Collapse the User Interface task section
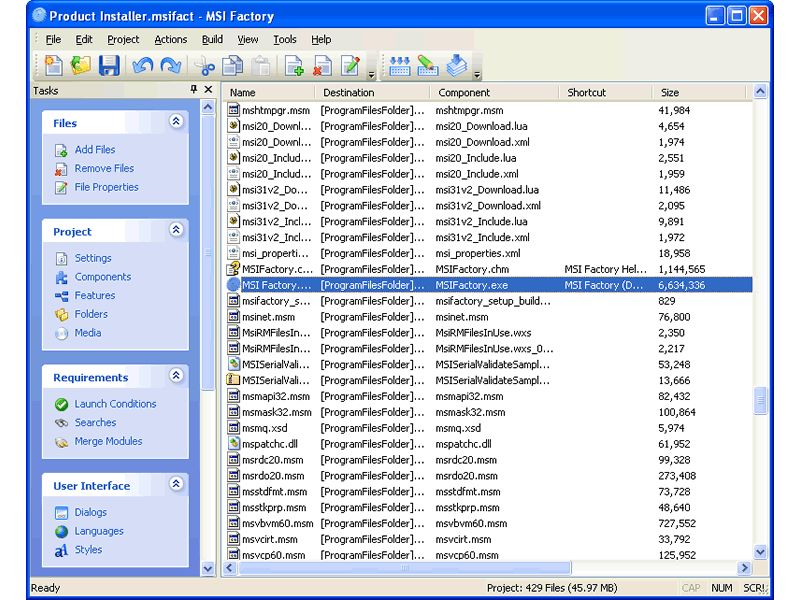 coord(176,484)
